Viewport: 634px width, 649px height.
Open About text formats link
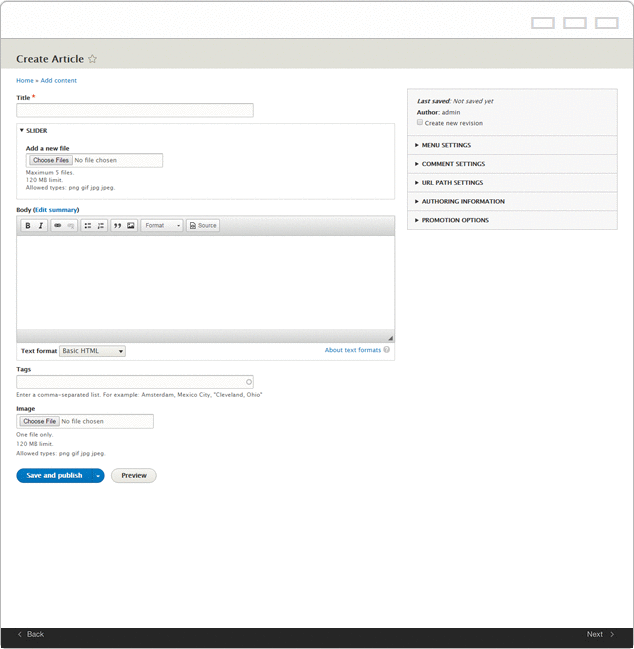click(353, 350)
